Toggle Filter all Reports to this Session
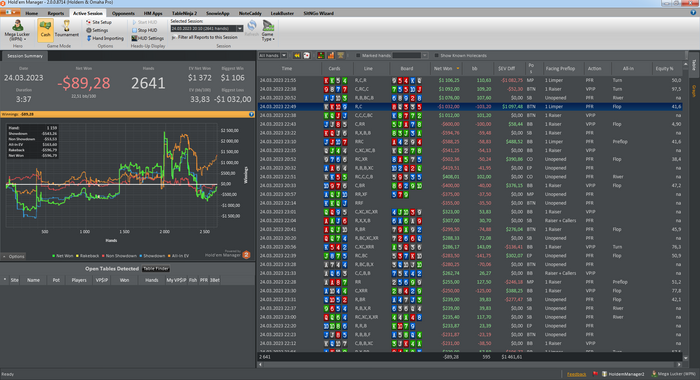 pos(205,38)
